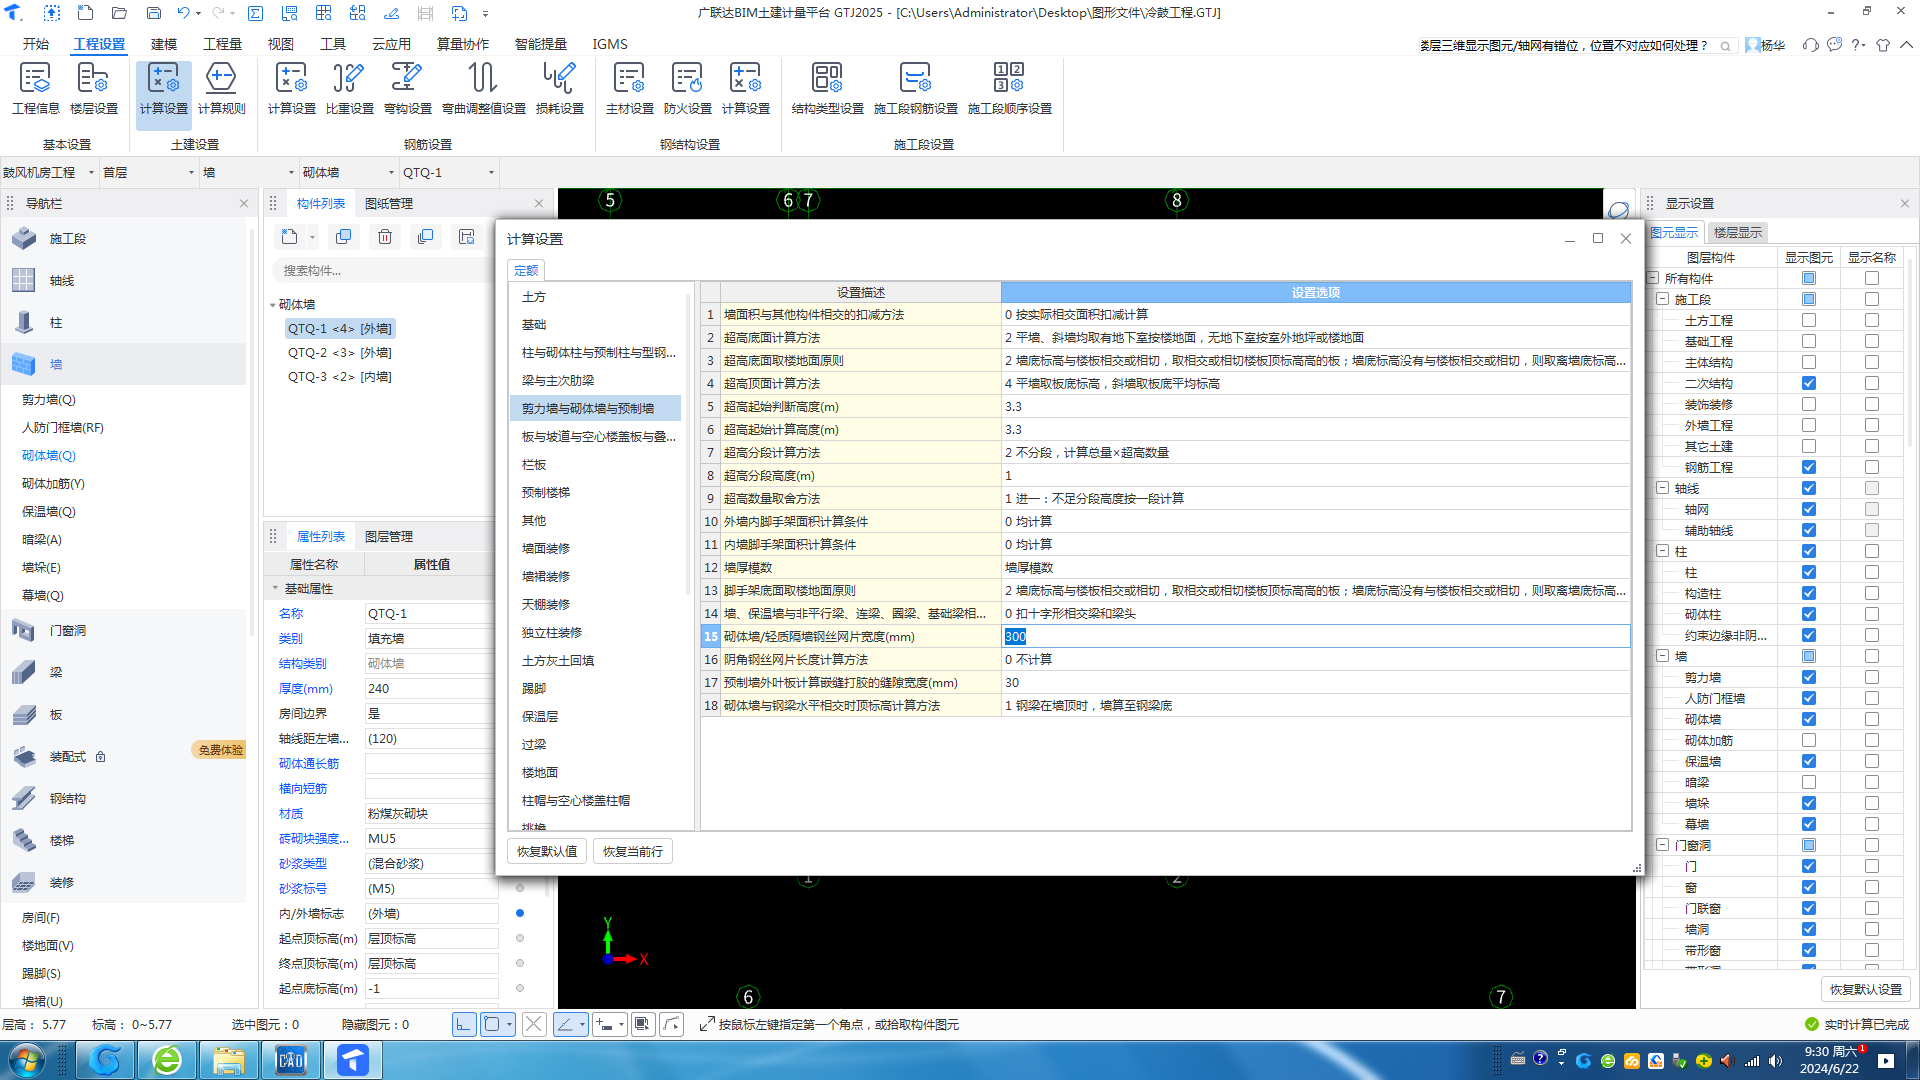The width and height of the screenshot is (1920, 1080).
Task: Click 搜索构件 search field
Action: [382, 270]
